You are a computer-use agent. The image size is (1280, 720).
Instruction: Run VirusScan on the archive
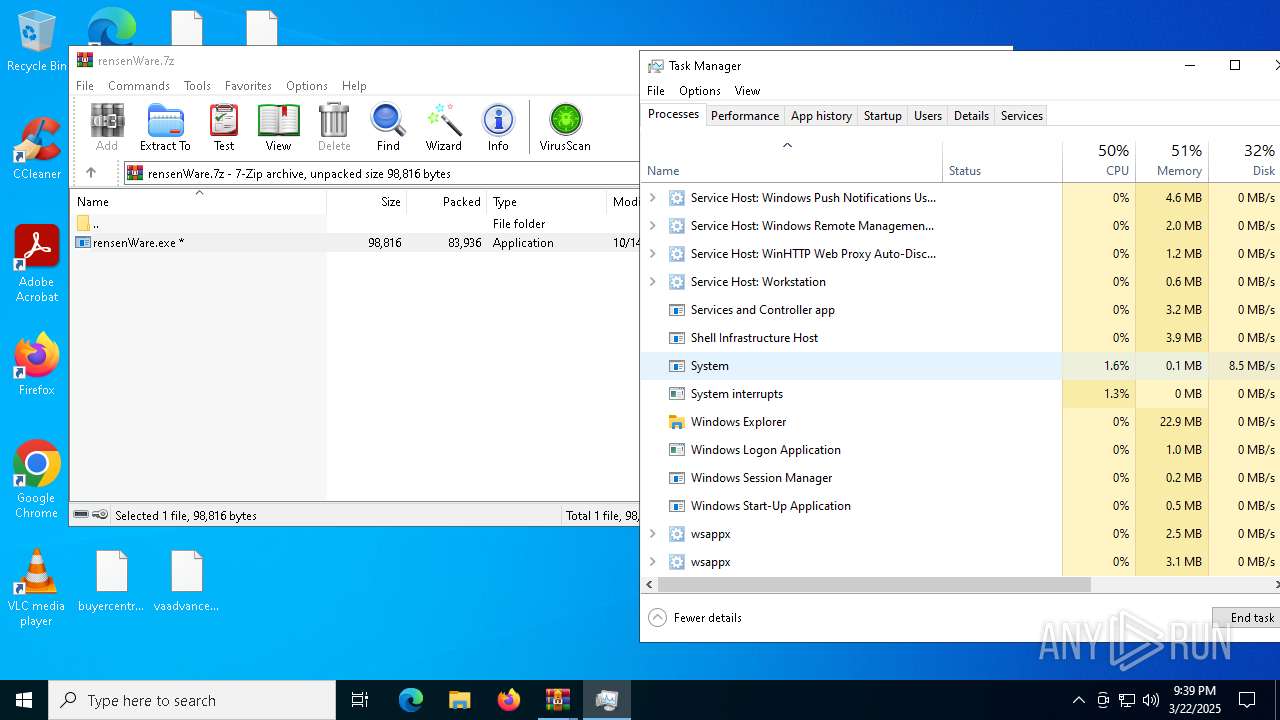565,128
